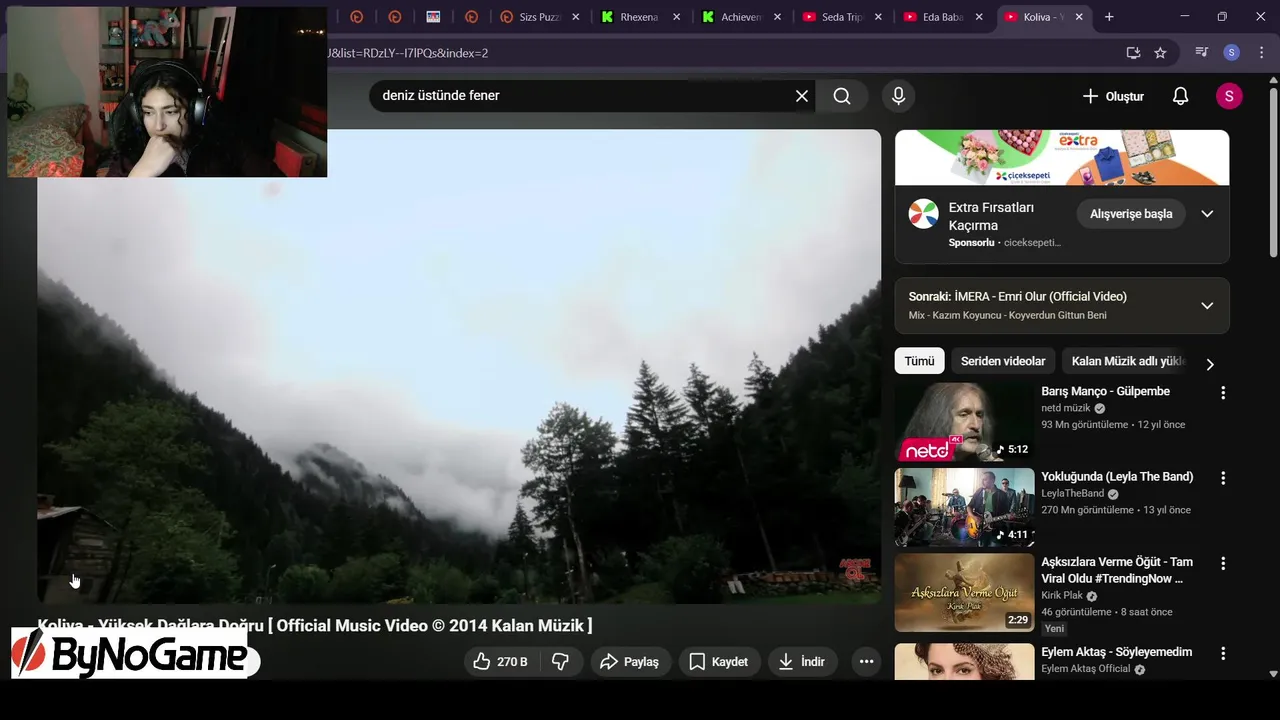
Task: Dislike the video
Action: (x=561, y=661)
